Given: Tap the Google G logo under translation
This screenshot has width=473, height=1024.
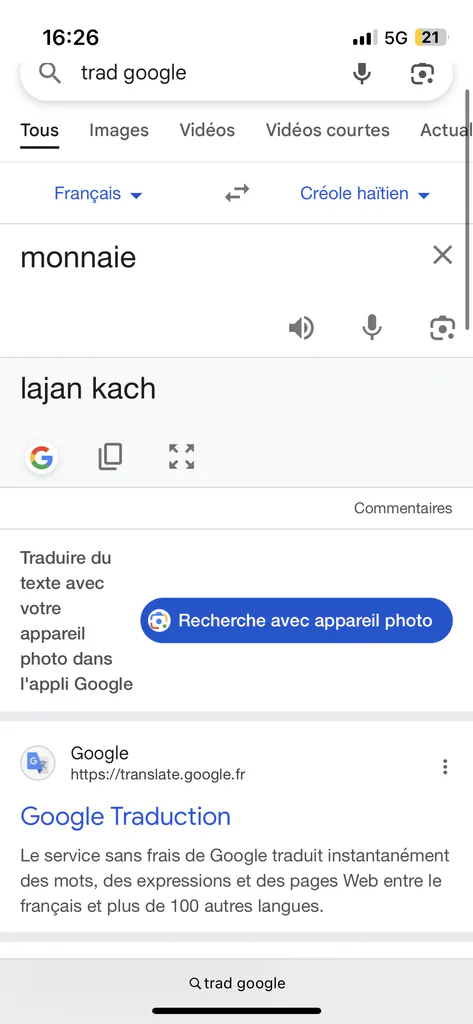Looking at the screenshot, I should 42,458.
